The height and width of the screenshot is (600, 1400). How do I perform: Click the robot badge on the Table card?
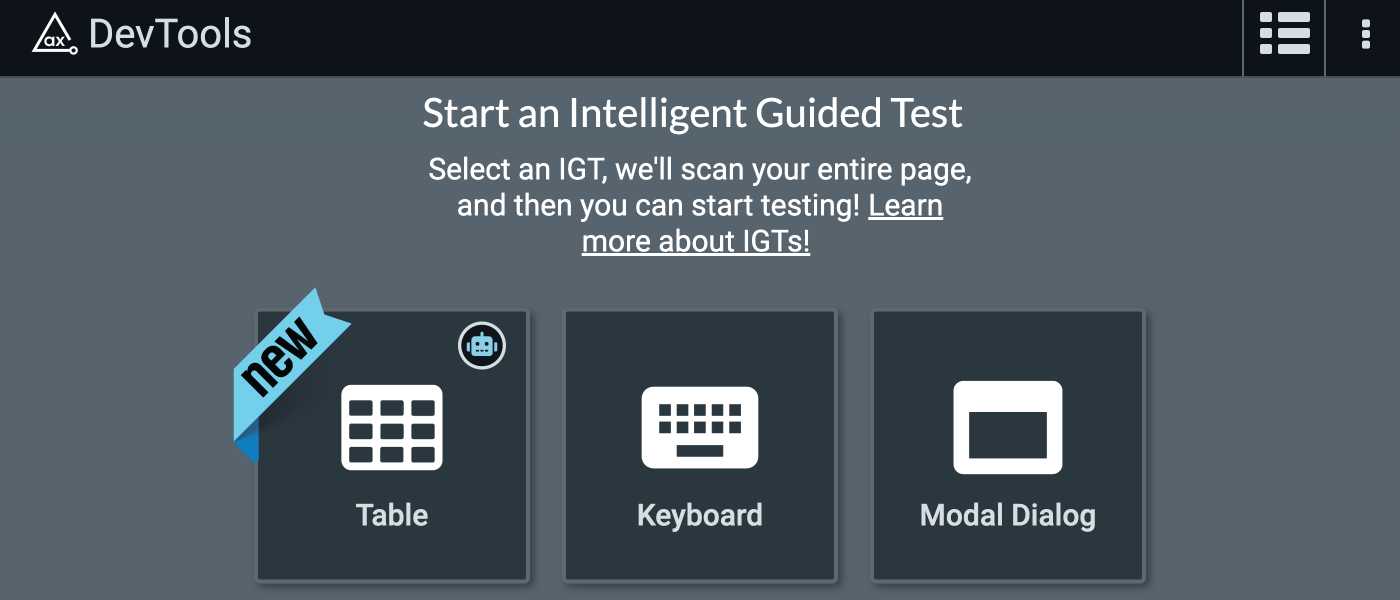click(x=482, y=345)
